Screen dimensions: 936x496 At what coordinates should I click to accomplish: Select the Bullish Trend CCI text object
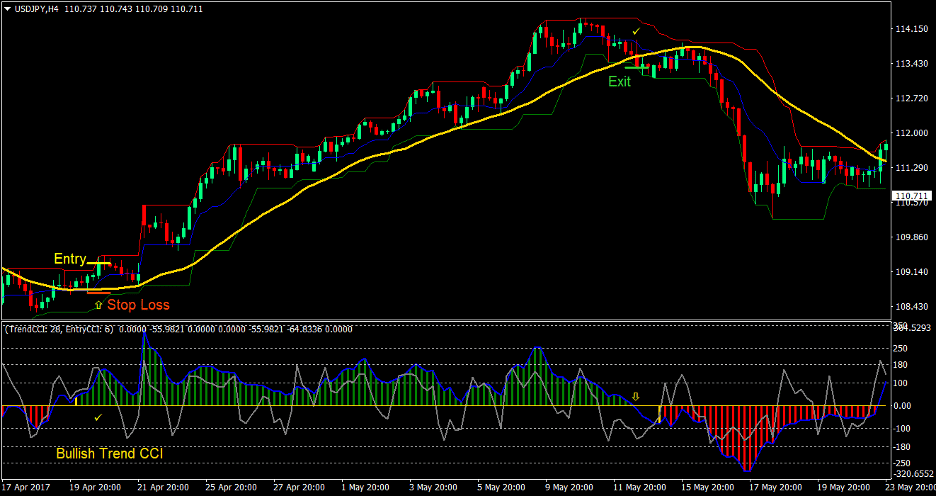click(110, 454)
